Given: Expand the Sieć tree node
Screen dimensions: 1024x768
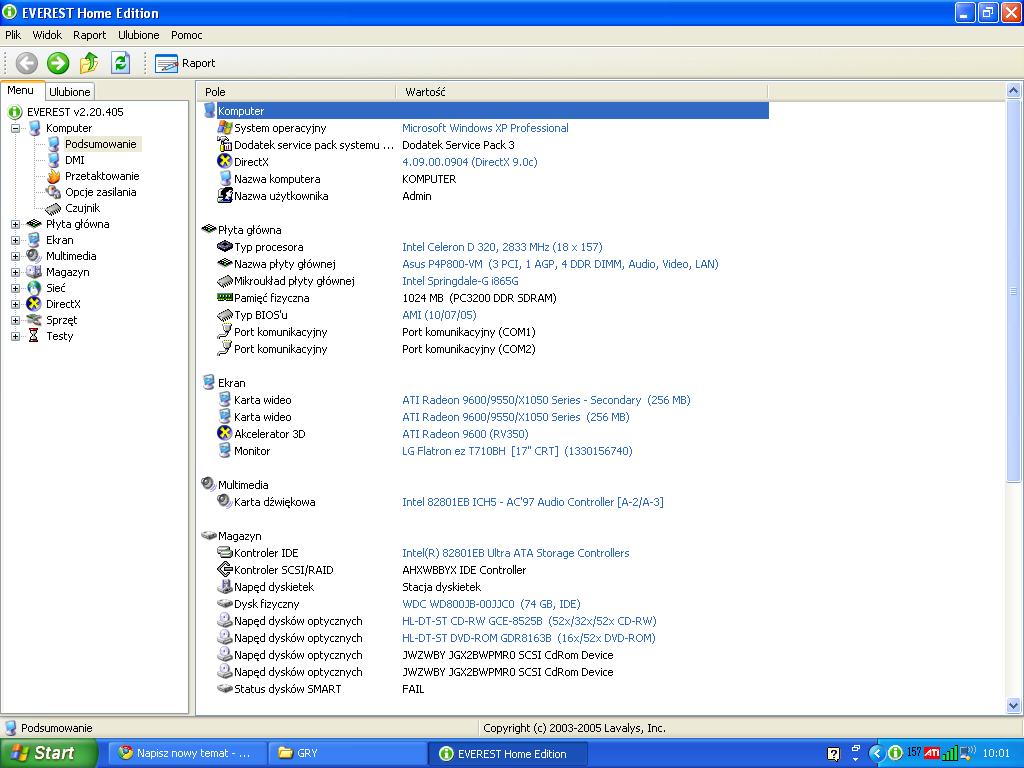Looking at the screenshot, I should click(x=15, y=289).
